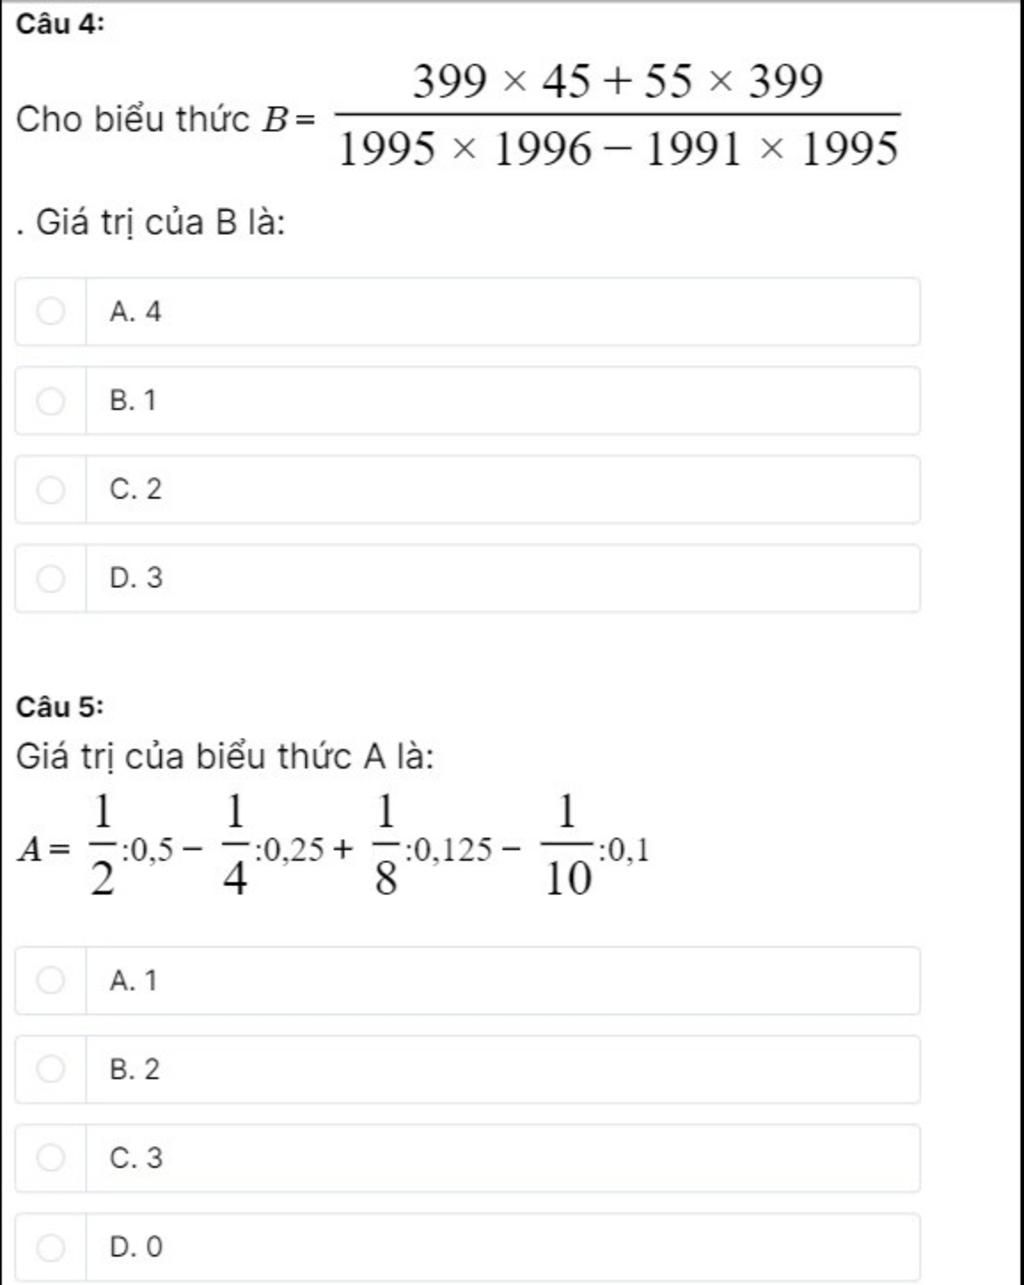
Task: Select radio button for answer A. 4
Action: pos(50,312)
